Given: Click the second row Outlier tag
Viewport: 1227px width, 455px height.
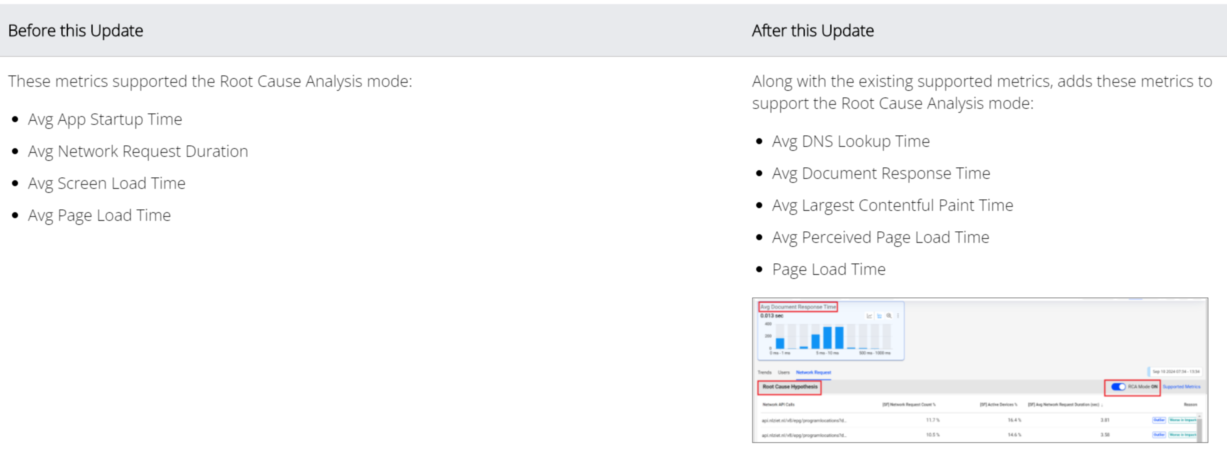Looking at the screenshot, I should pyautogui.click(x=1159, y=435).
